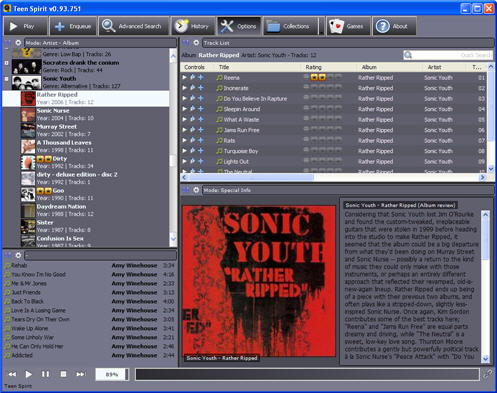Viewport: 497px width, 393px height.
Task: Select Back To Black in the playlist
Action: (x=89, y=301)
